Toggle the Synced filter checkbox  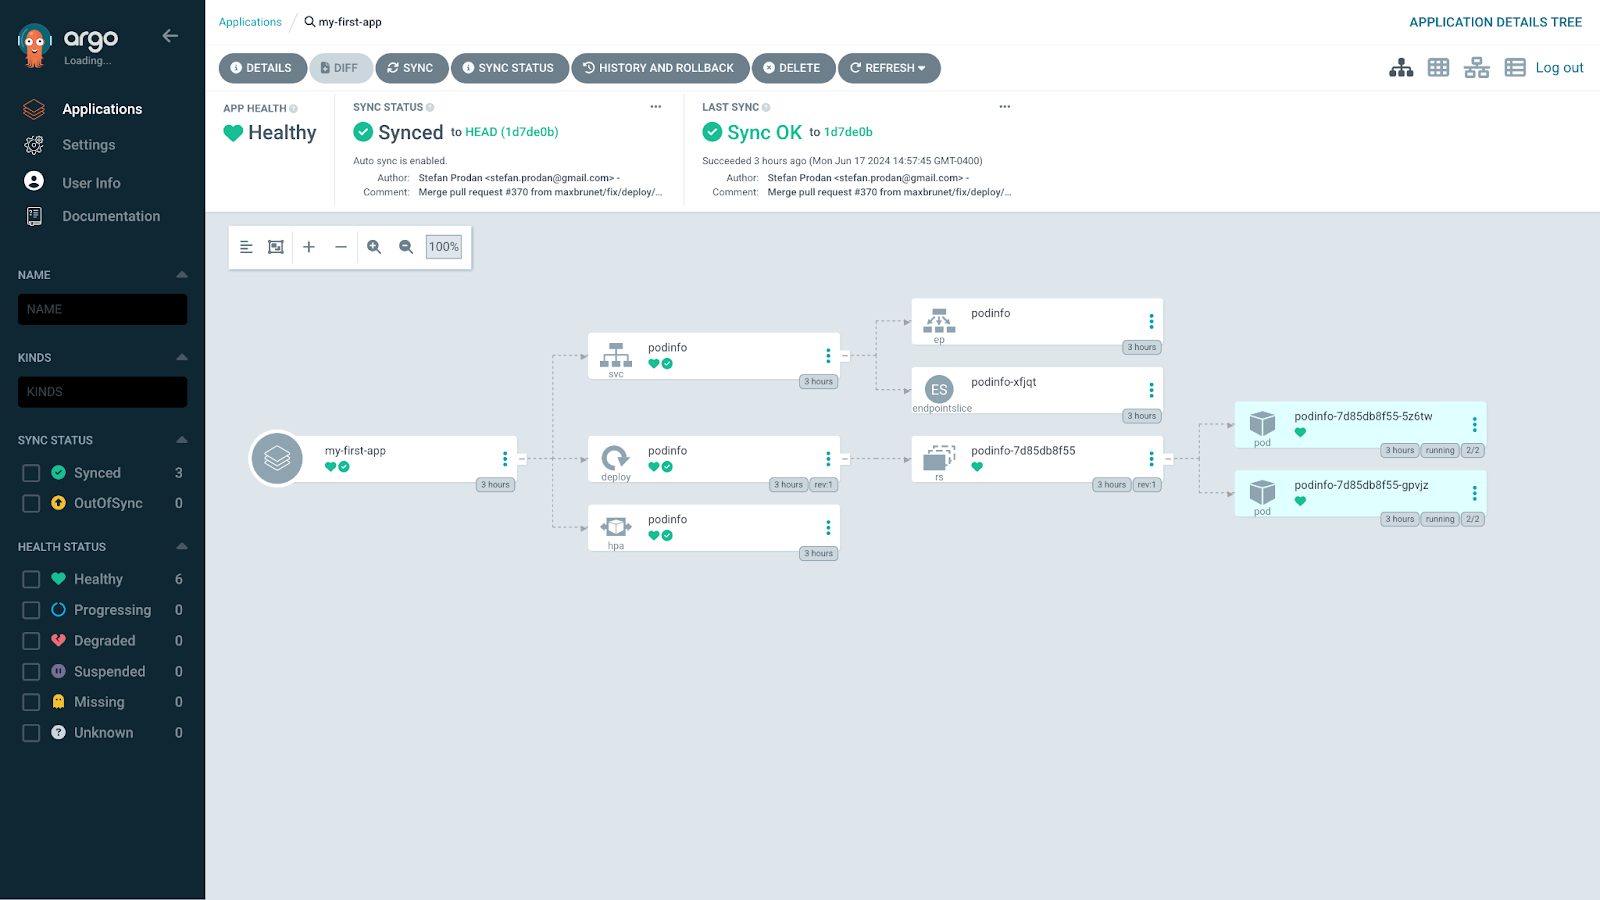[x=31, y=473]
